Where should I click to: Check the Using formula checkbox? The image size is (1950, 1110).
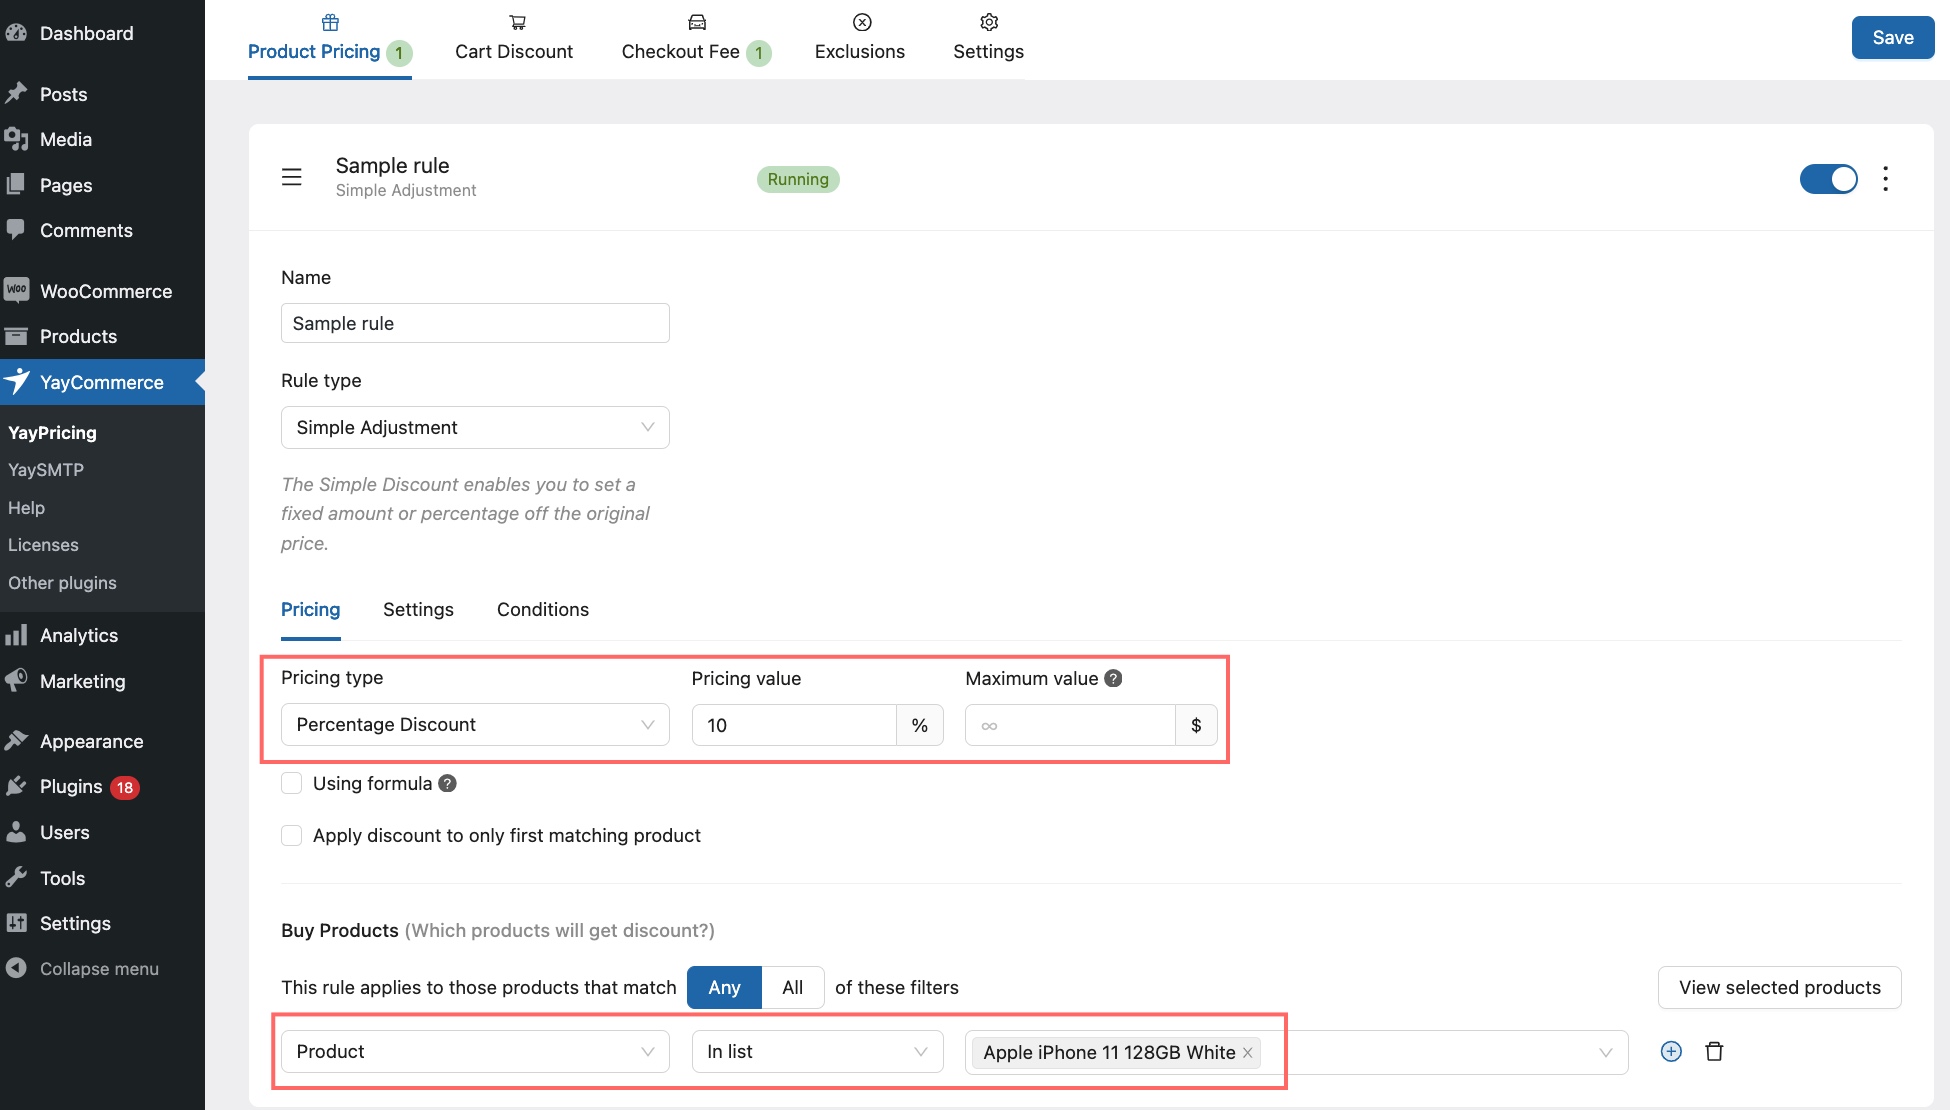[292, 784]
